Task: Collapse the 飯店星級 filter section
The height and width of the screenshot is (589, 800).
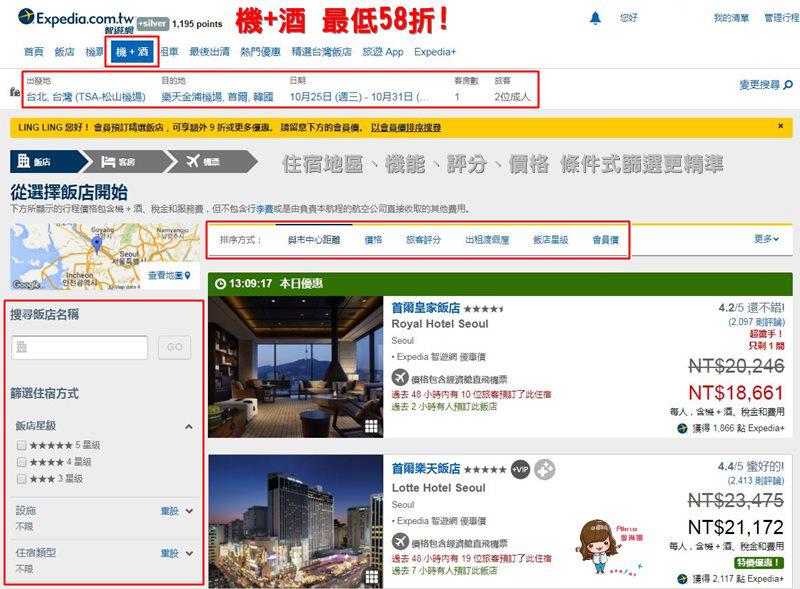Action: (x=189, y=426)
